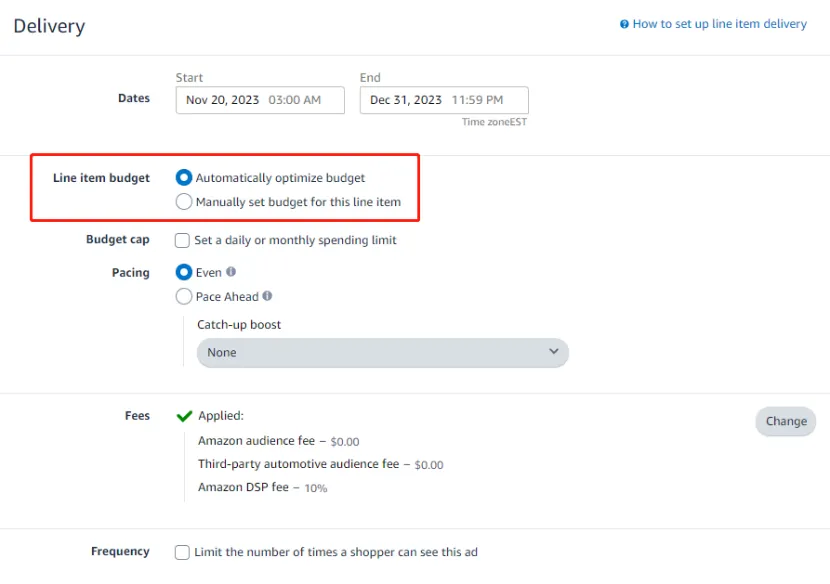The image size is (830, 584).
Task: Click the Time zoneEST label
Action: (494, 122)
